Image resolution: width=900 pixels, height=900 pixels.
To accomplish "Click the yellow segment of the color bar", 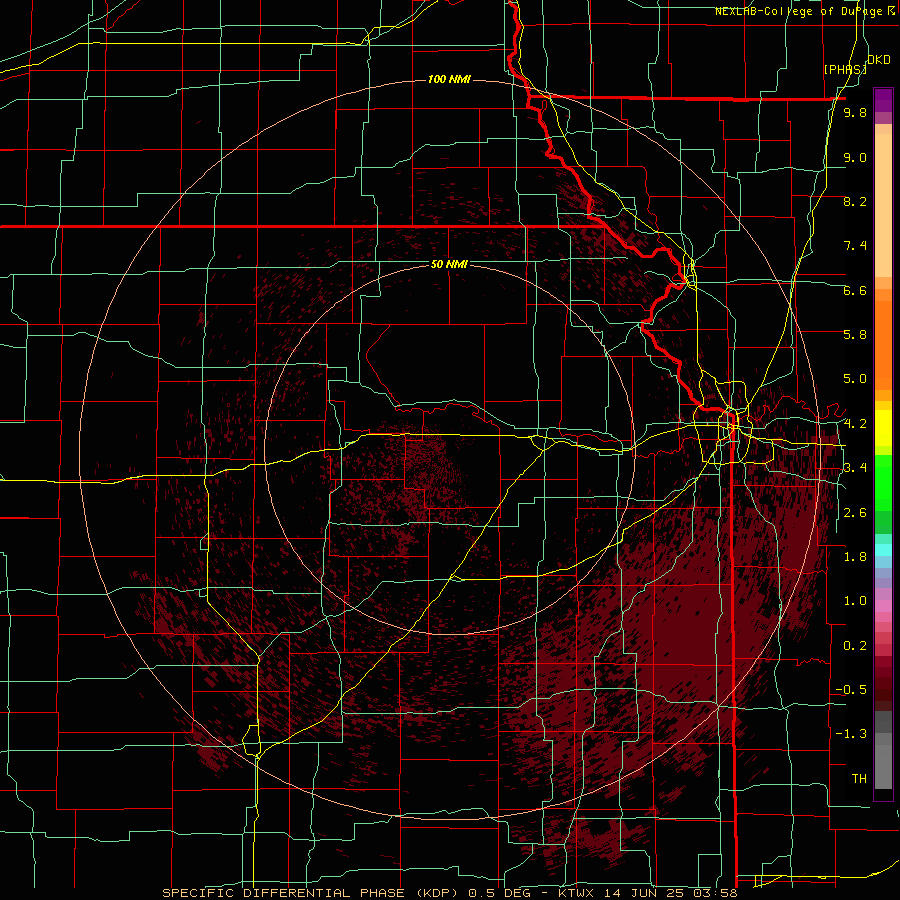I will click(883, 428).
